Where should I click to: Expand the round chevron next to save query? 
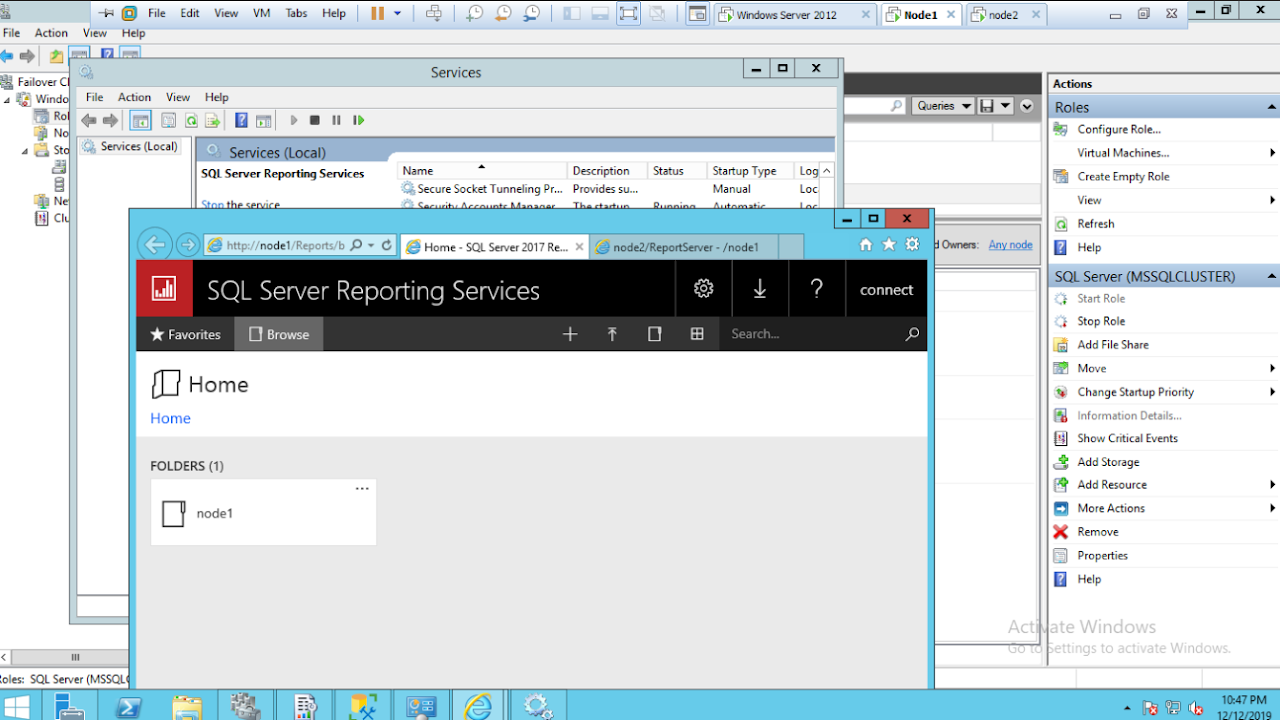click(1026, 106)
